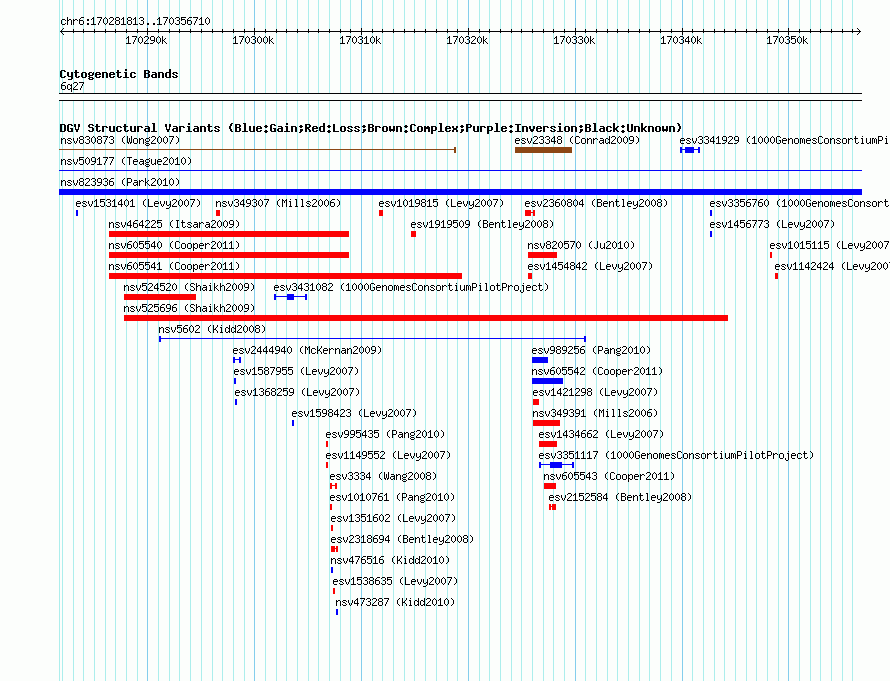Open esv23348 (Conrad2009) label
This screenshot has height=681, width=890.
[x=577, y=140]
